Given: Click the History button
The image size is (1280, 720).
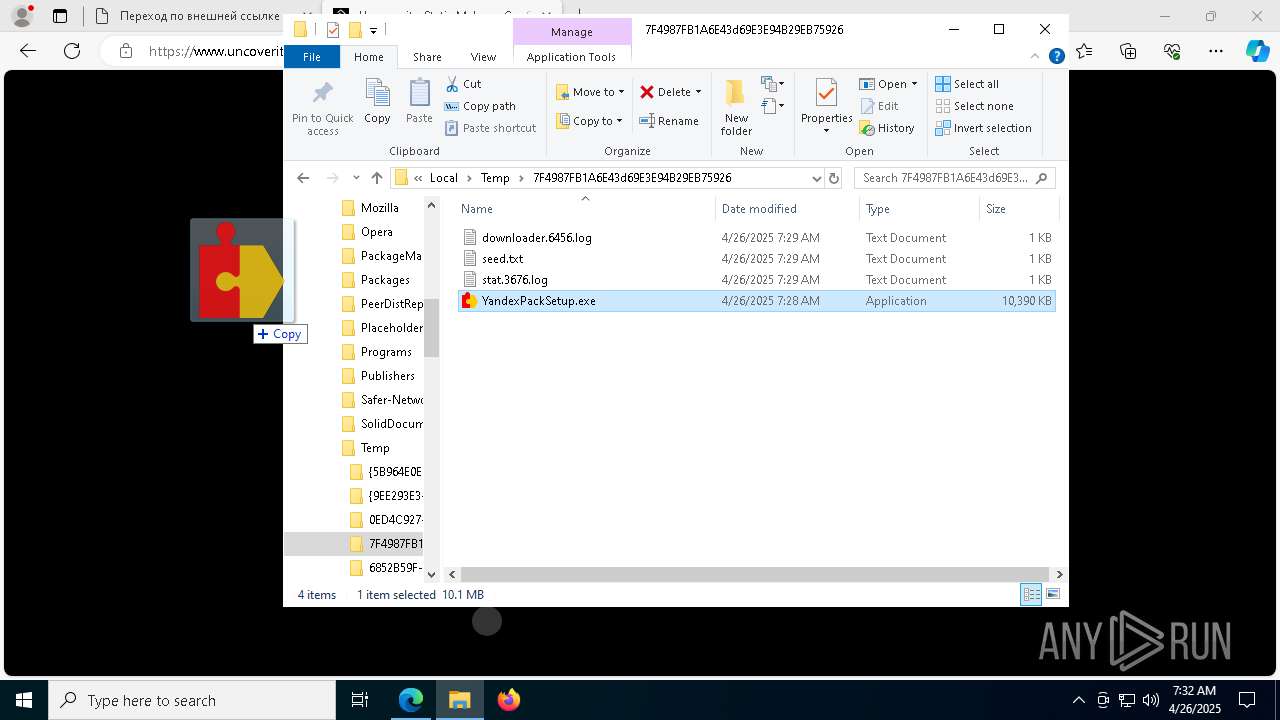Looking at the screenshot, I should pos(887,128).
